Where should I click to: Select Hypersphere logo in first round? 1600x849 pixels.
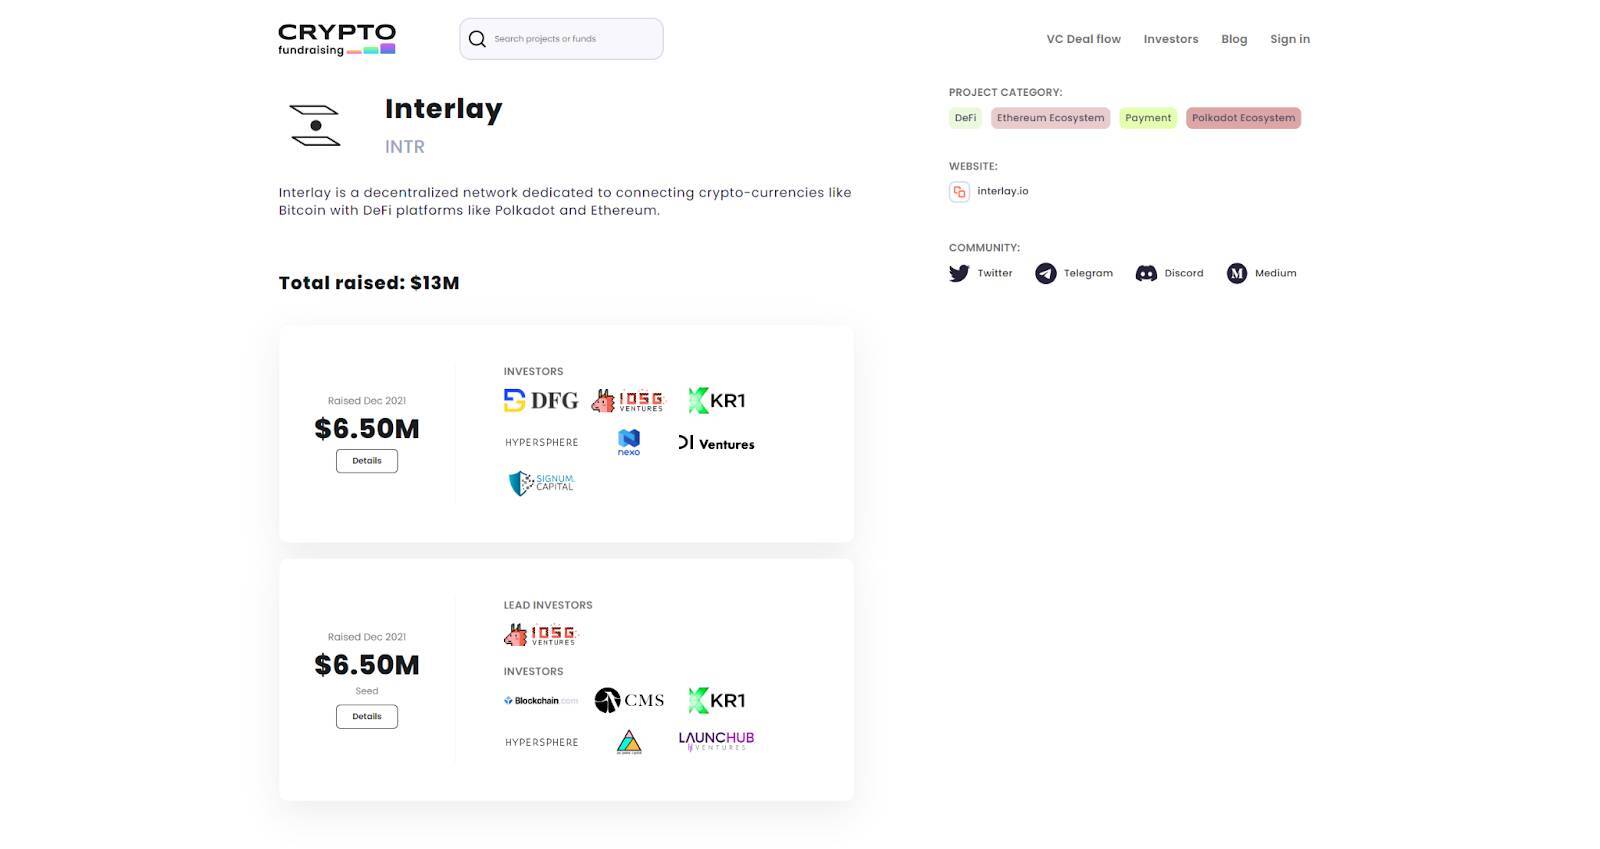pyautogui.click(x=541, y=442)
